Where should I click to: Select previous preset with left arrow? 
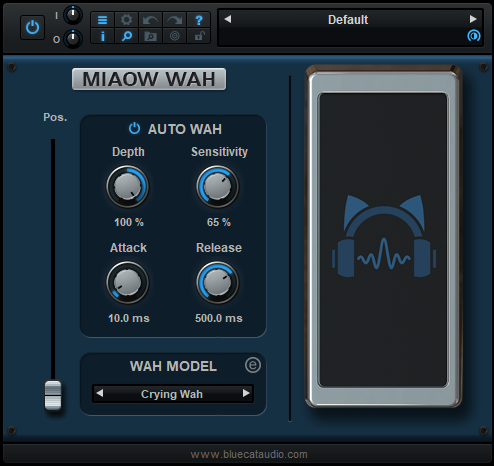228,19
